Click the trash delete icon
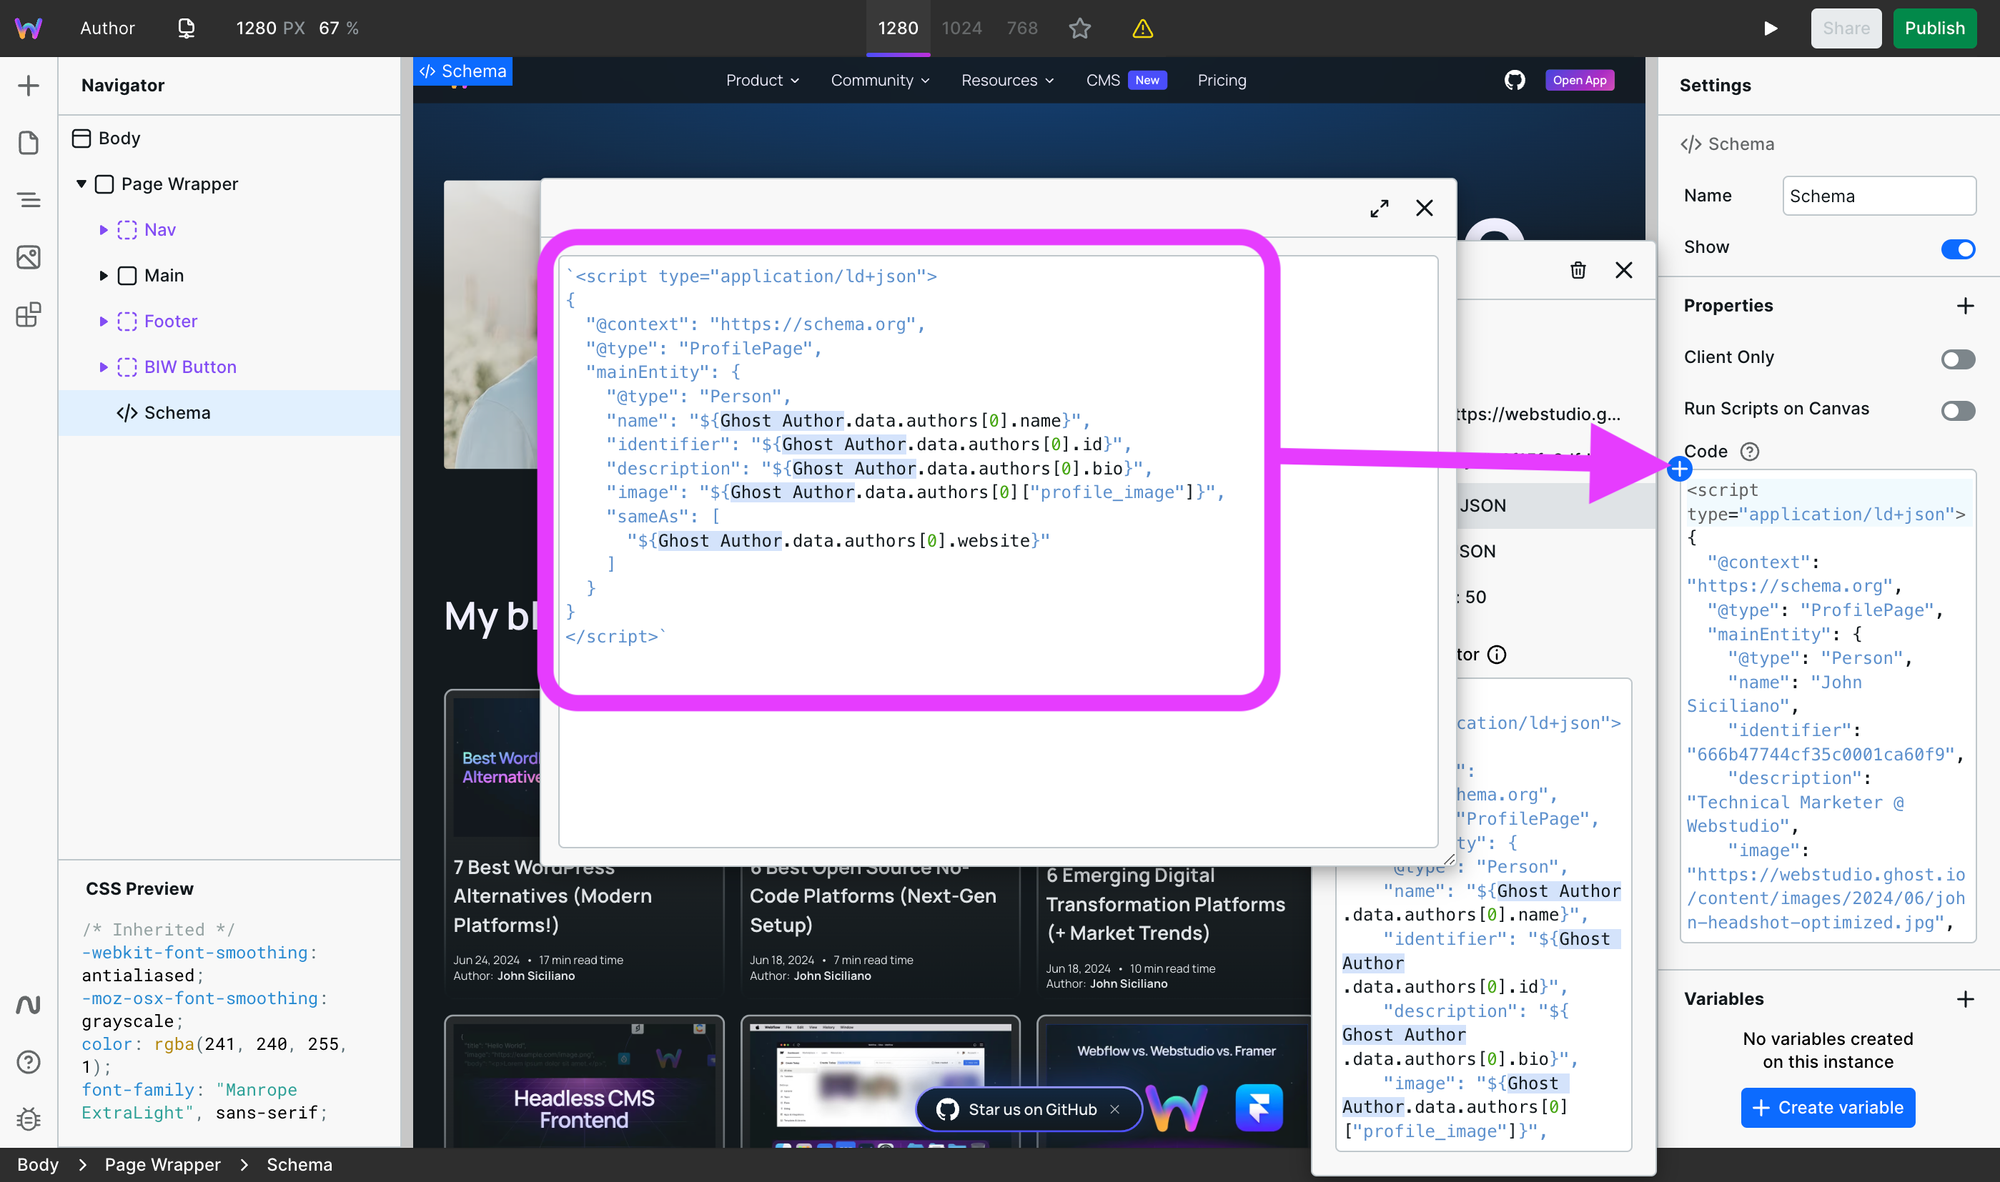 pyautogui.click(x=1578, y=270)
